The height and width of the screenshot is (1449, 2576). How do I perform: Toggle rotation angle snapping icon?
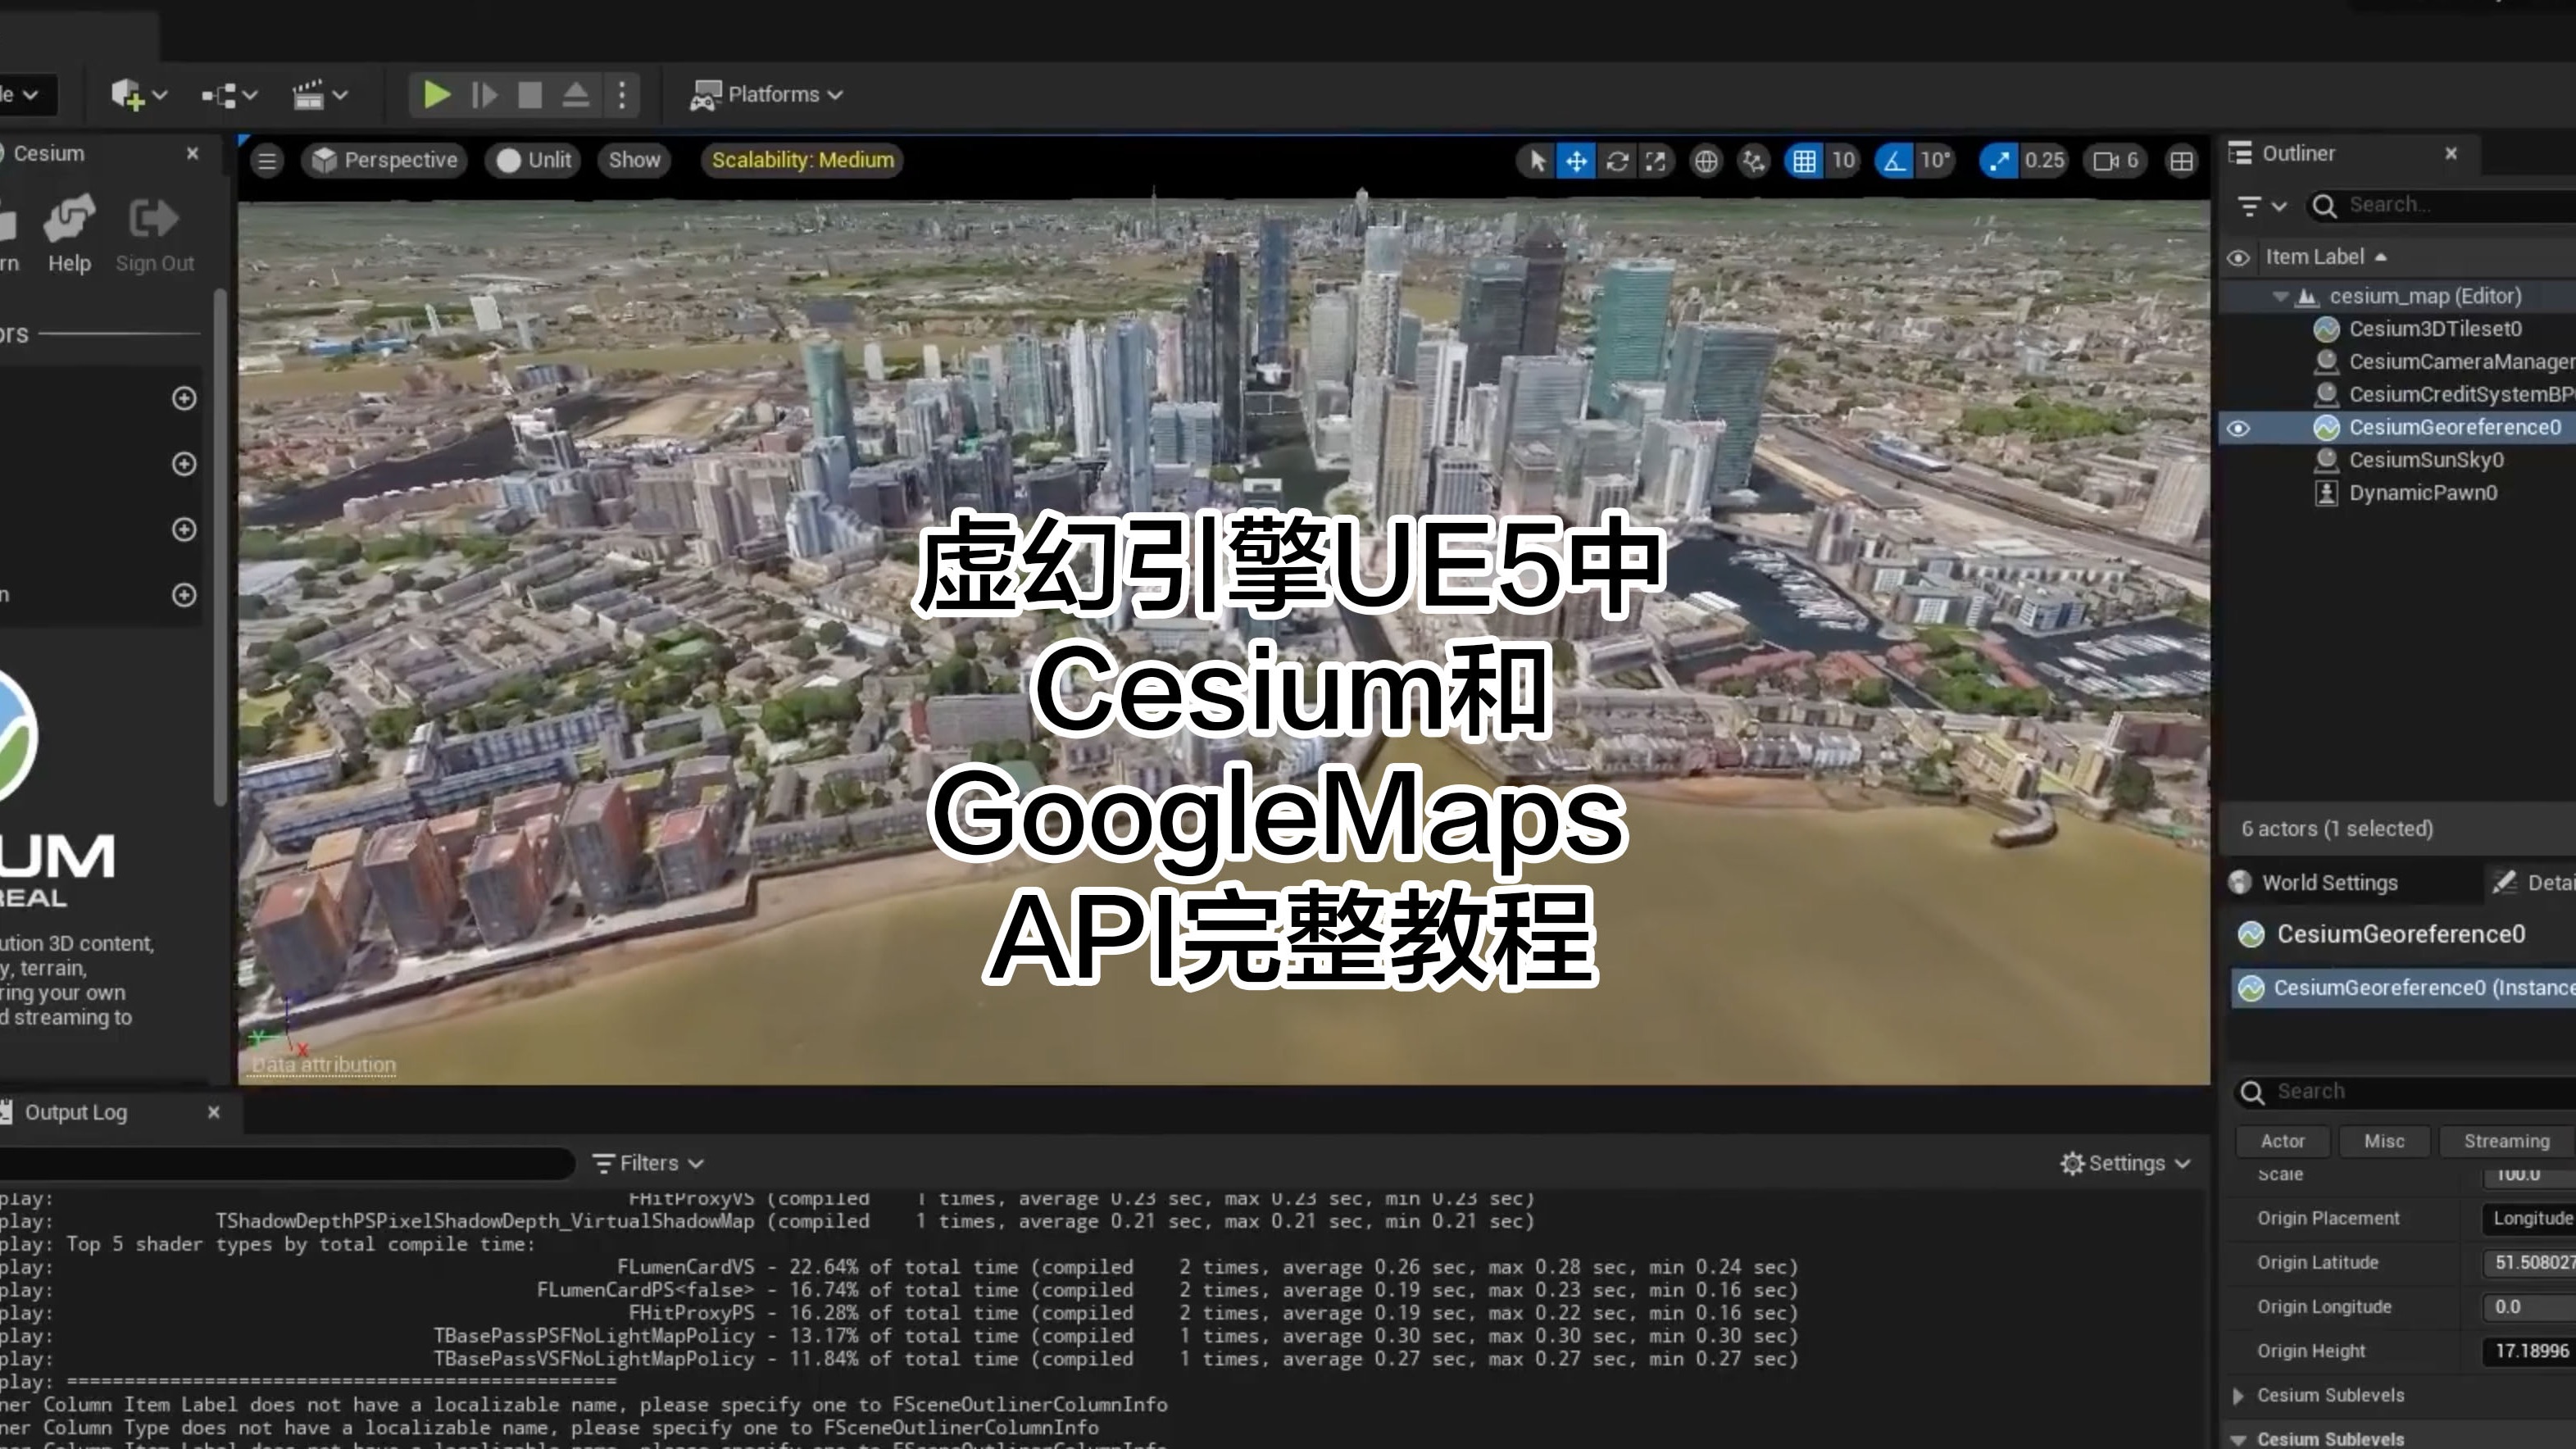point(1893,161)
